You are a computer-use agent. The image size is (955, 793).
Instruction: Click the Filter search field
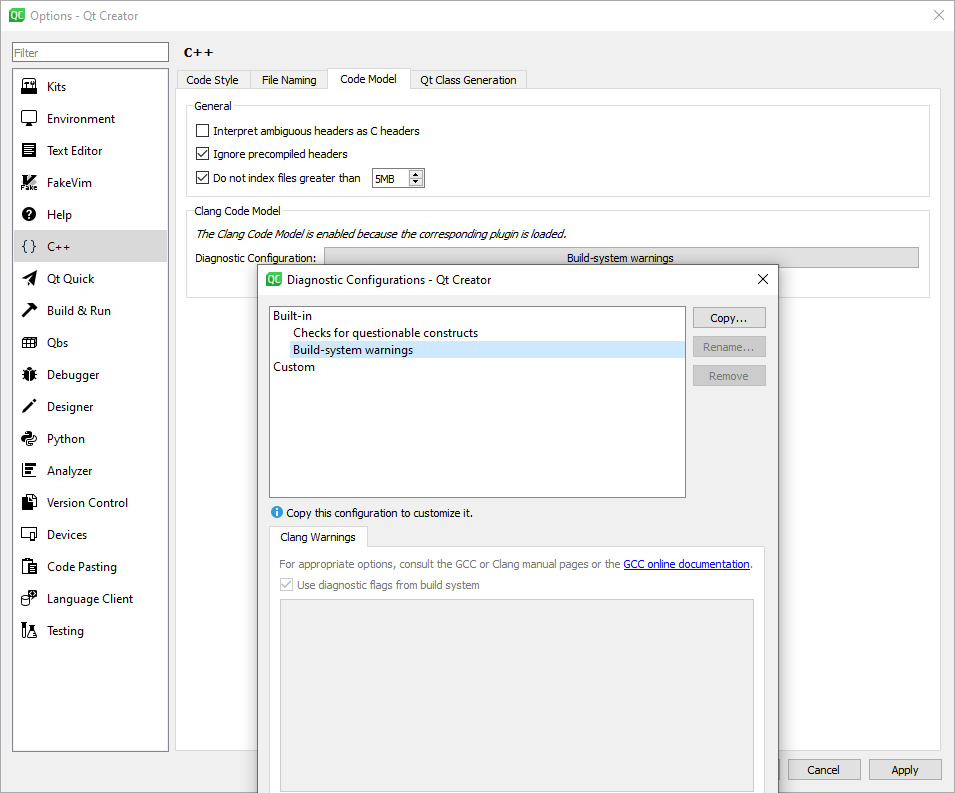pos(90,53)
